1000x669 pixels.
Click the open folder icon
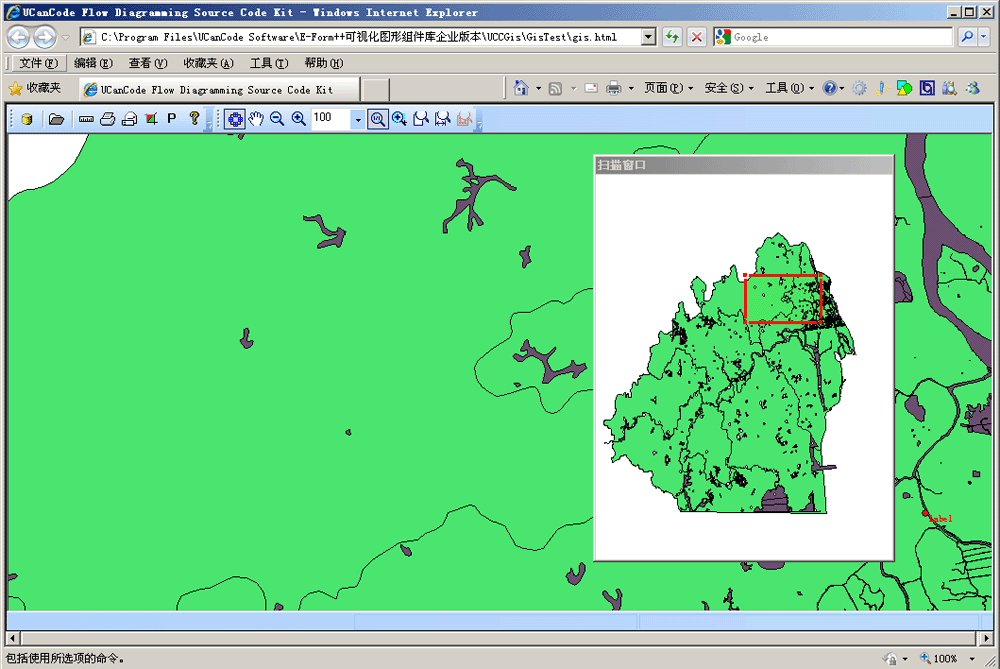[57, 119]
